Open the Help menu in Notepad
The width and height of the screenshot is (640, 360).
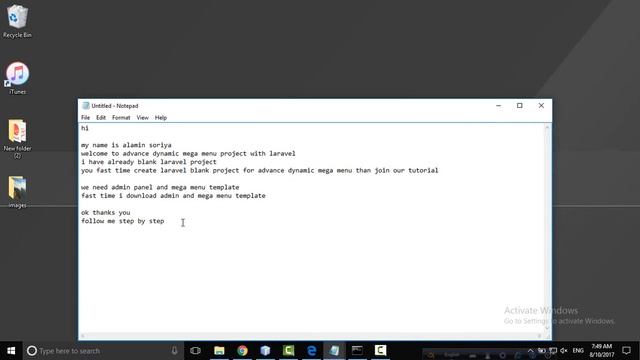coord(161,118)
